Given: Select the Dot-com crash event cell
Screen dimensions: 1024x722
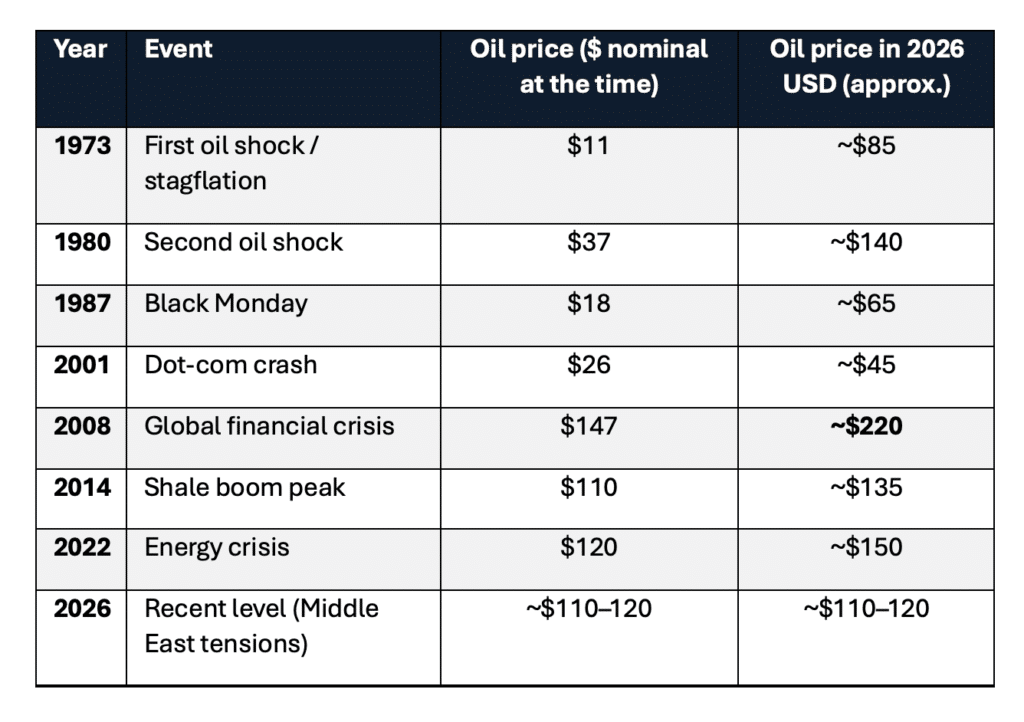Looking at the screenshot, I should point(231,364).
